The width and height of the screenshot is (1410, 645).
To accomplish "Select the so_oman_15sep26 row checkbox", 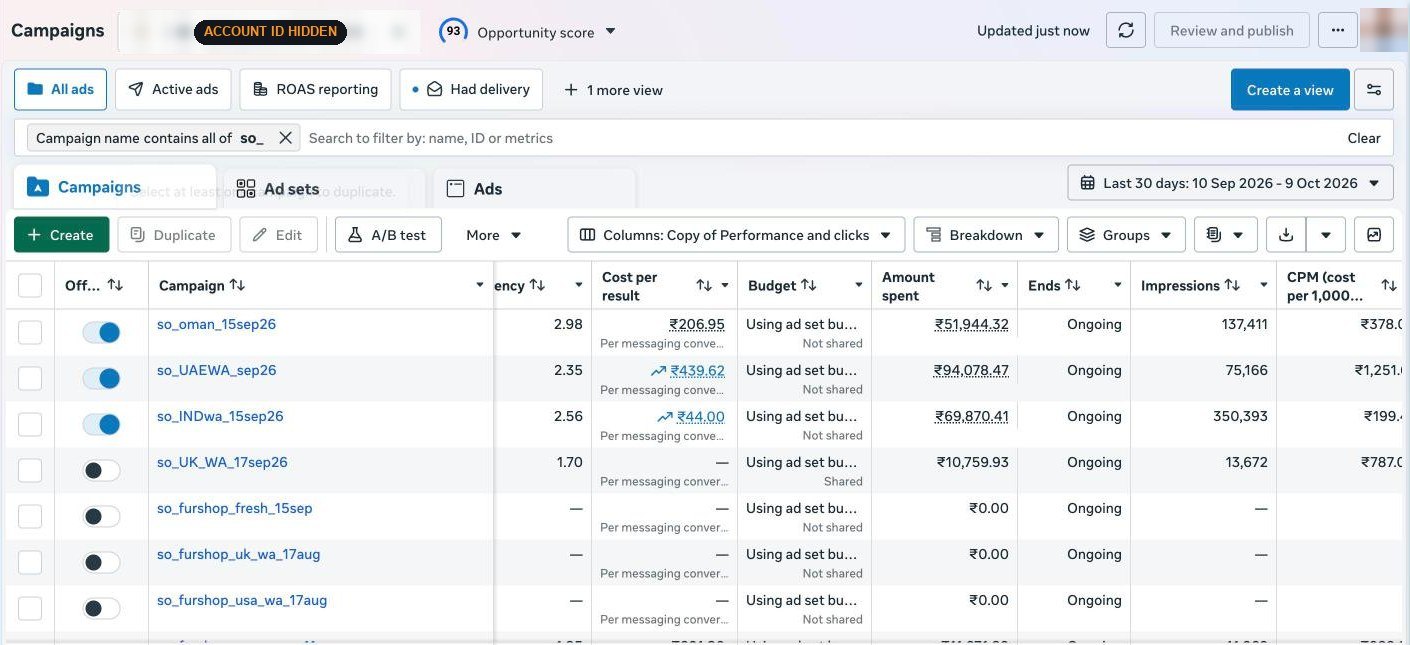I will pyautogui.click(x=30, y=332).
